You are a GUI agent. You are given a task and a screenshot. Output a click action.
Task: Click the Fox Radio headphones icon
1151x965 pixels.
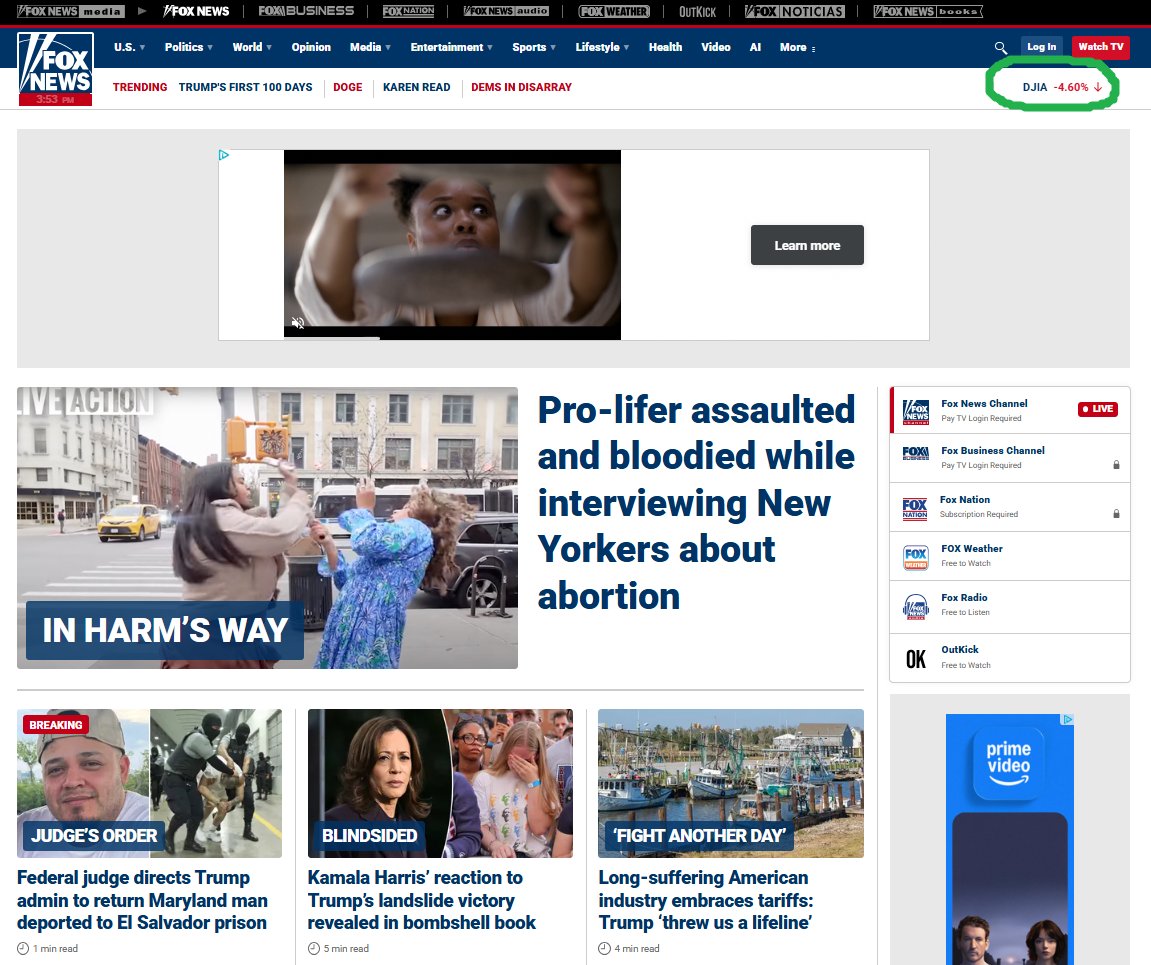[915, 607]
